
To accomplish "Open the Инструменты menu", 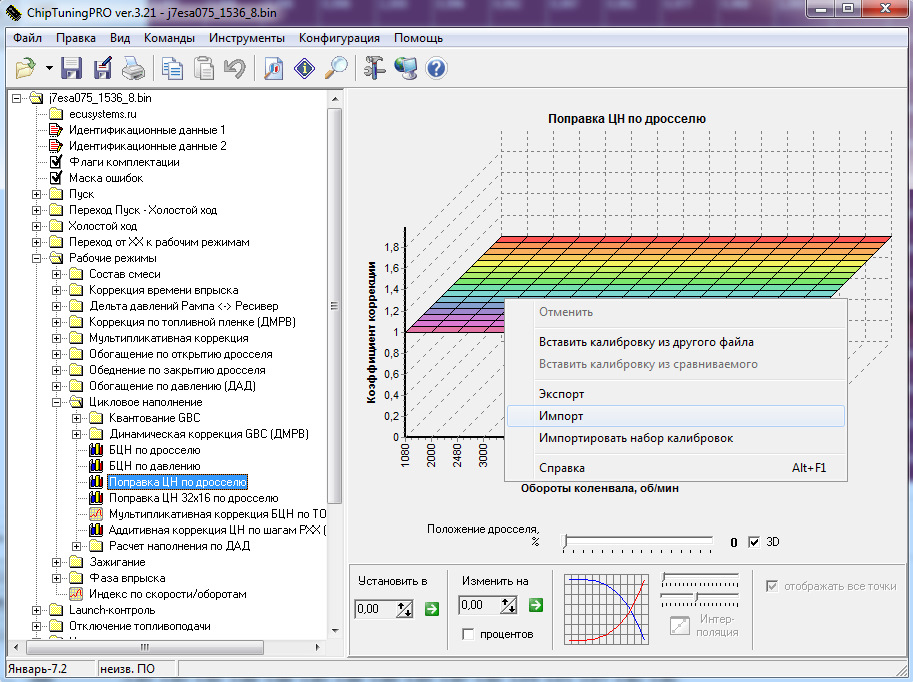I will (247, 38).
